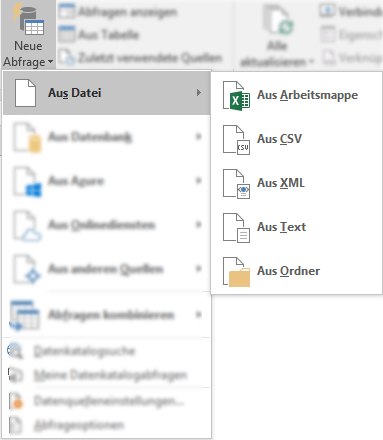This screenshot has width=383, height=440.
Task: Click the Abfragen anzeigen icon
Action: (67, 11)
